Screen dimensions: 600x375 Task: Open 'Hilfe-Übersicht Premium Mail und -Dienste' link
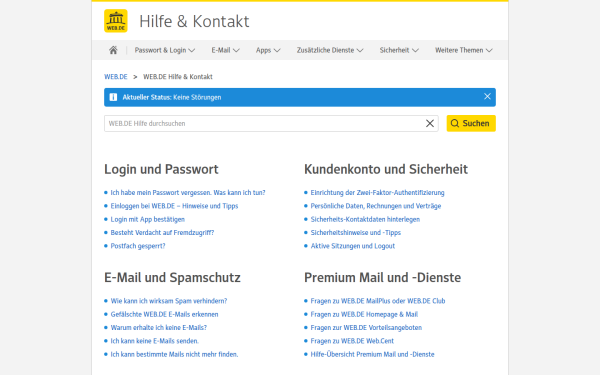372,354
